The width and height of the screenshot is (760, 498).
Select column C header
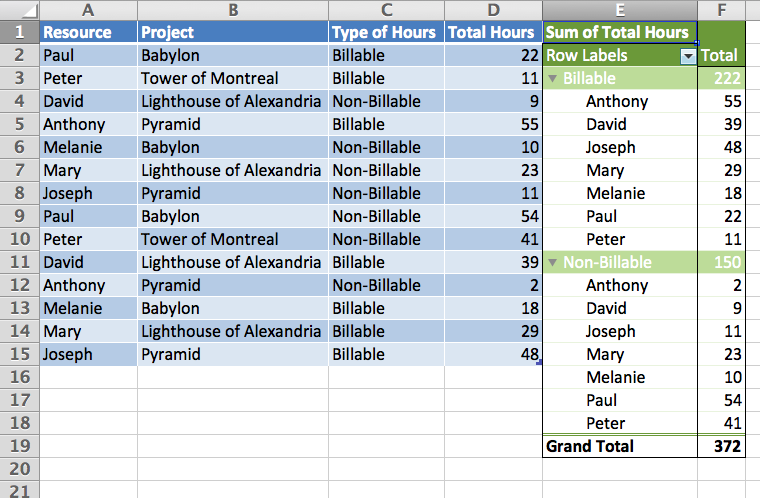pos(386,10)
